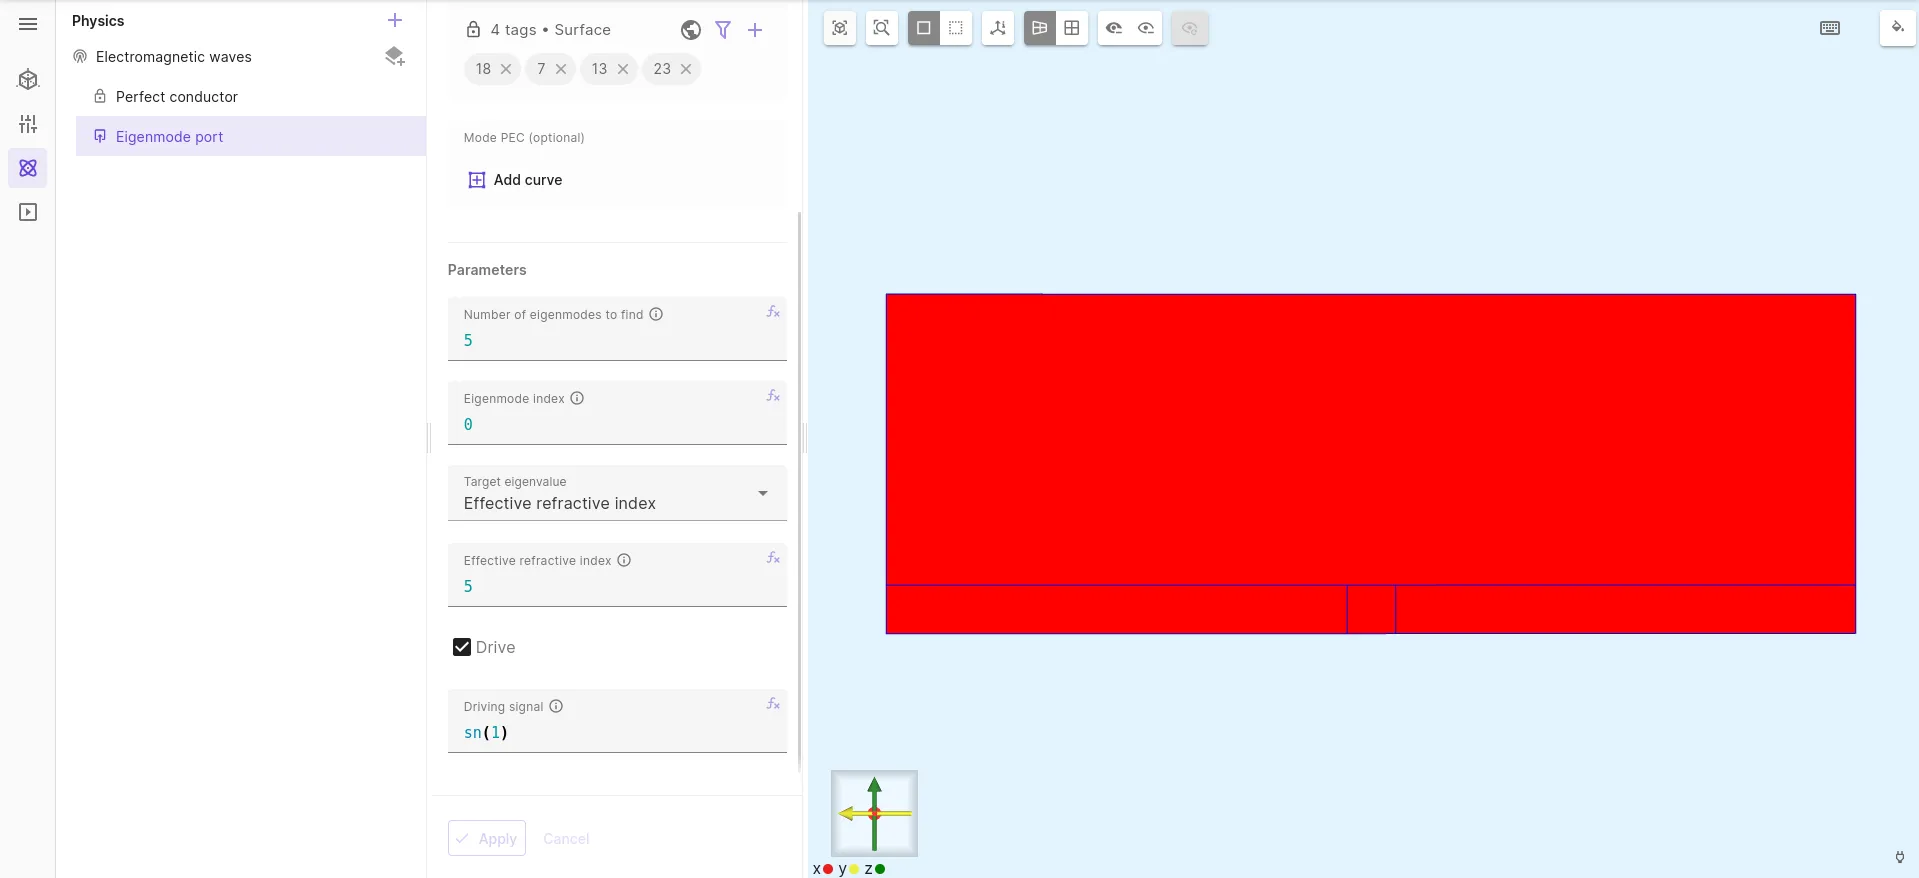Edit number of eigenmodes to find field
The height and width of the screenshot is (878, 1919).
click(617, 340)
